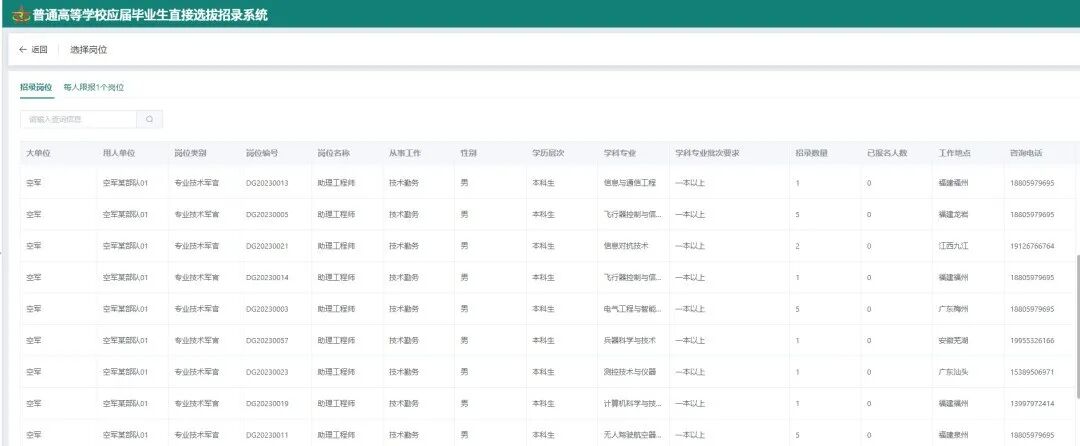Click the 技术勤务 cell in row DG20230011
This screenshot has height=446, width=1080.
[x=404, y=435]
